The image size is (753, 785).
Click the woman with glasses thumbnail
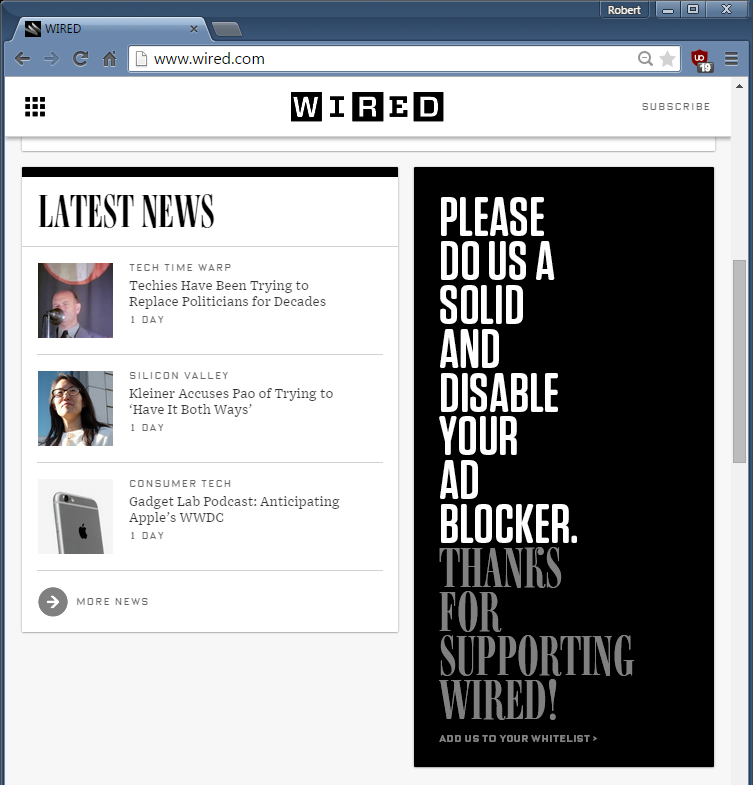(x=76, y=409)
